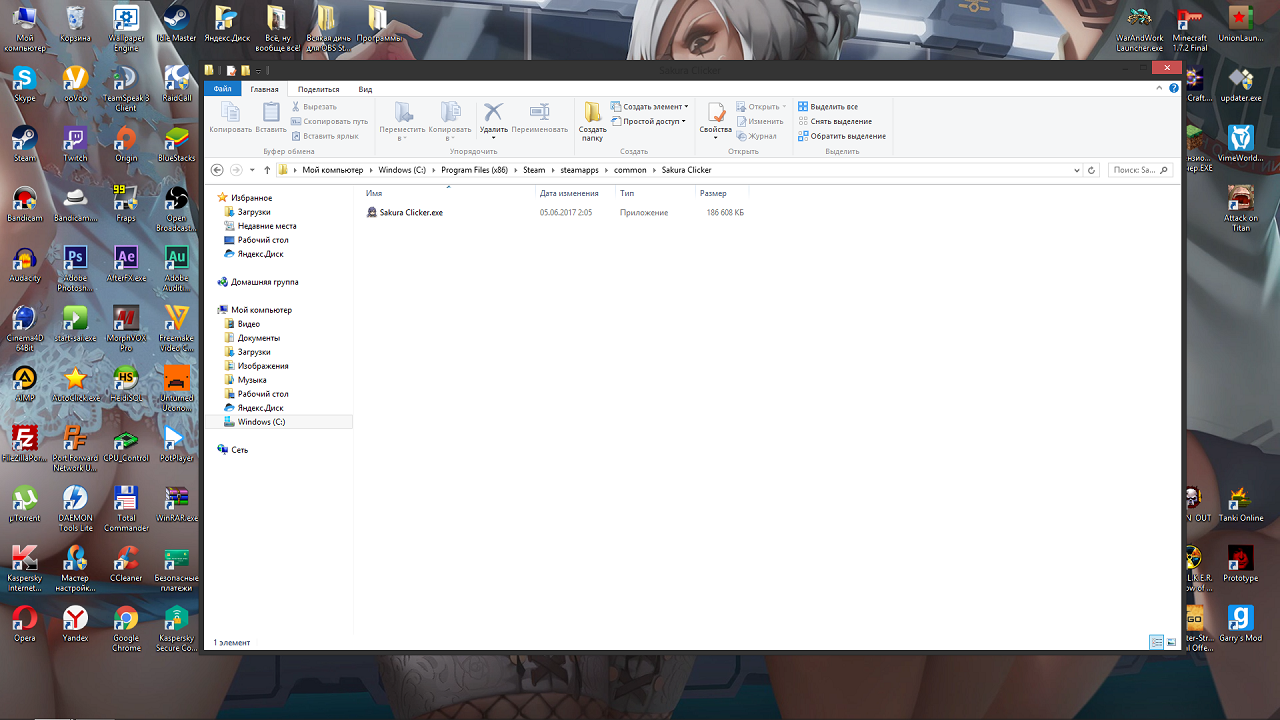Switch to the Главная ribbon tab
The width and height of the screenshot is (1280, 720).
(x=264, y=89)
